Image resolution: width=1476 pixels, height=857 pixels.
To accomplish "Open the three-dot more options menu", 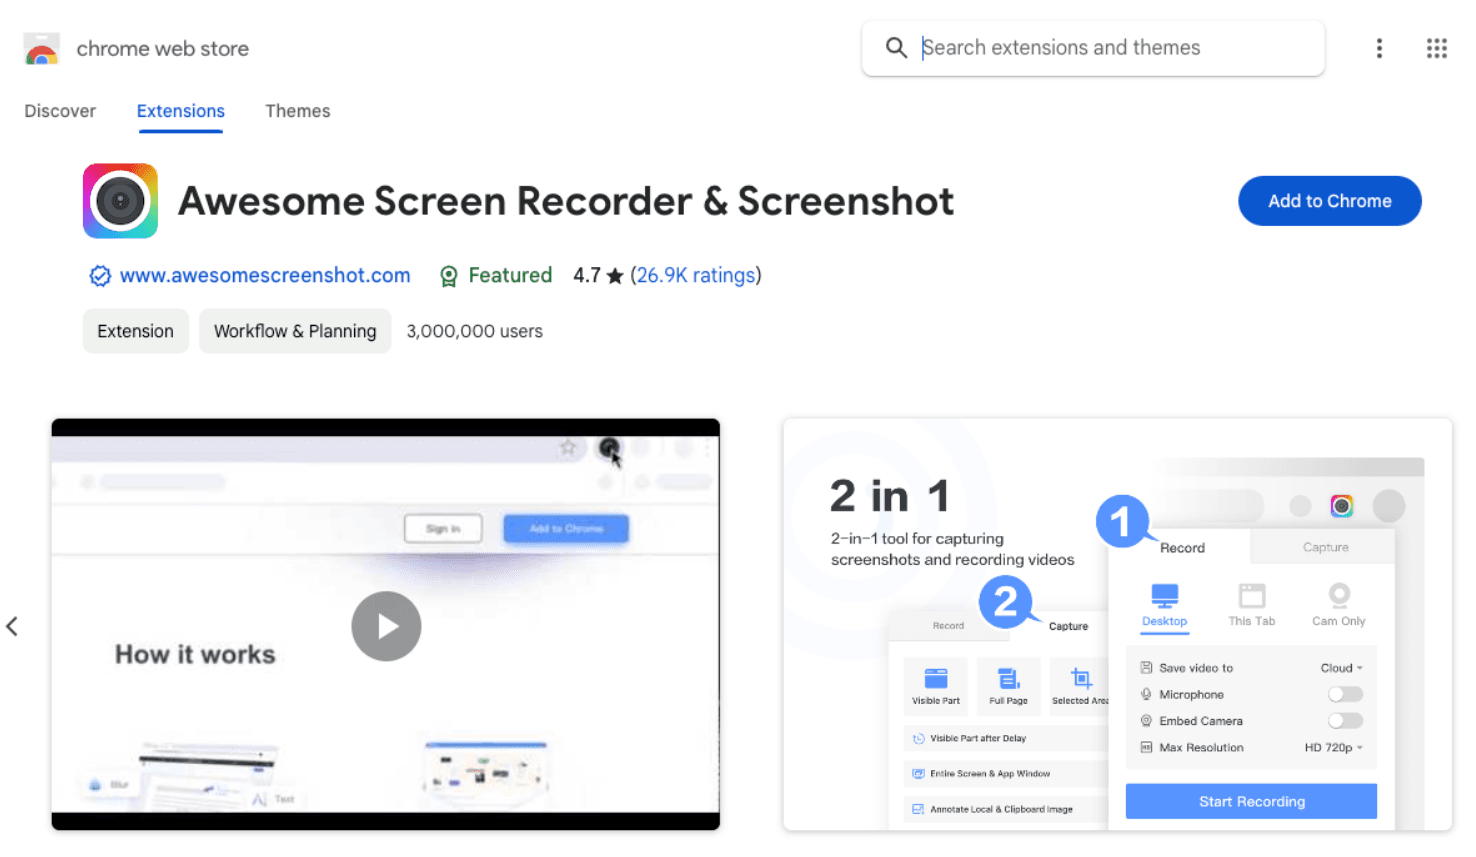I will 1379,48.
